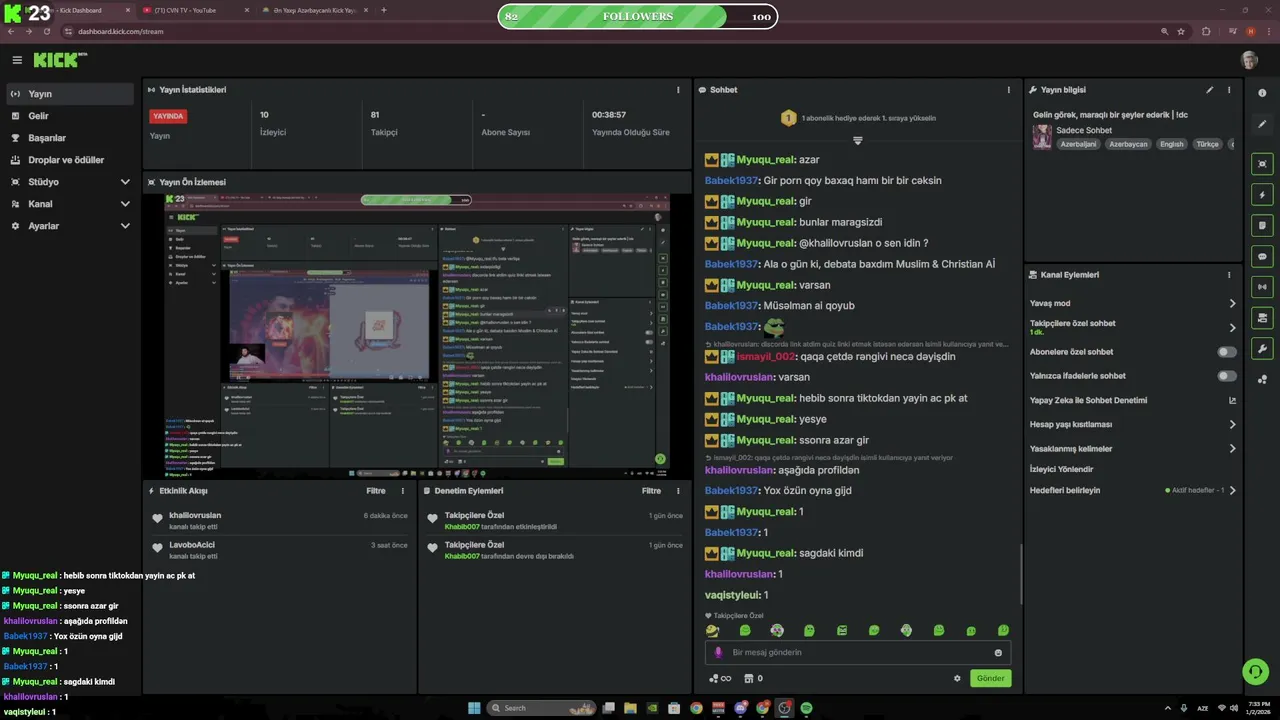Click İzleyici Yönlendir option
Screen dimensions: 1280x720
click(x=1061, y=469)
